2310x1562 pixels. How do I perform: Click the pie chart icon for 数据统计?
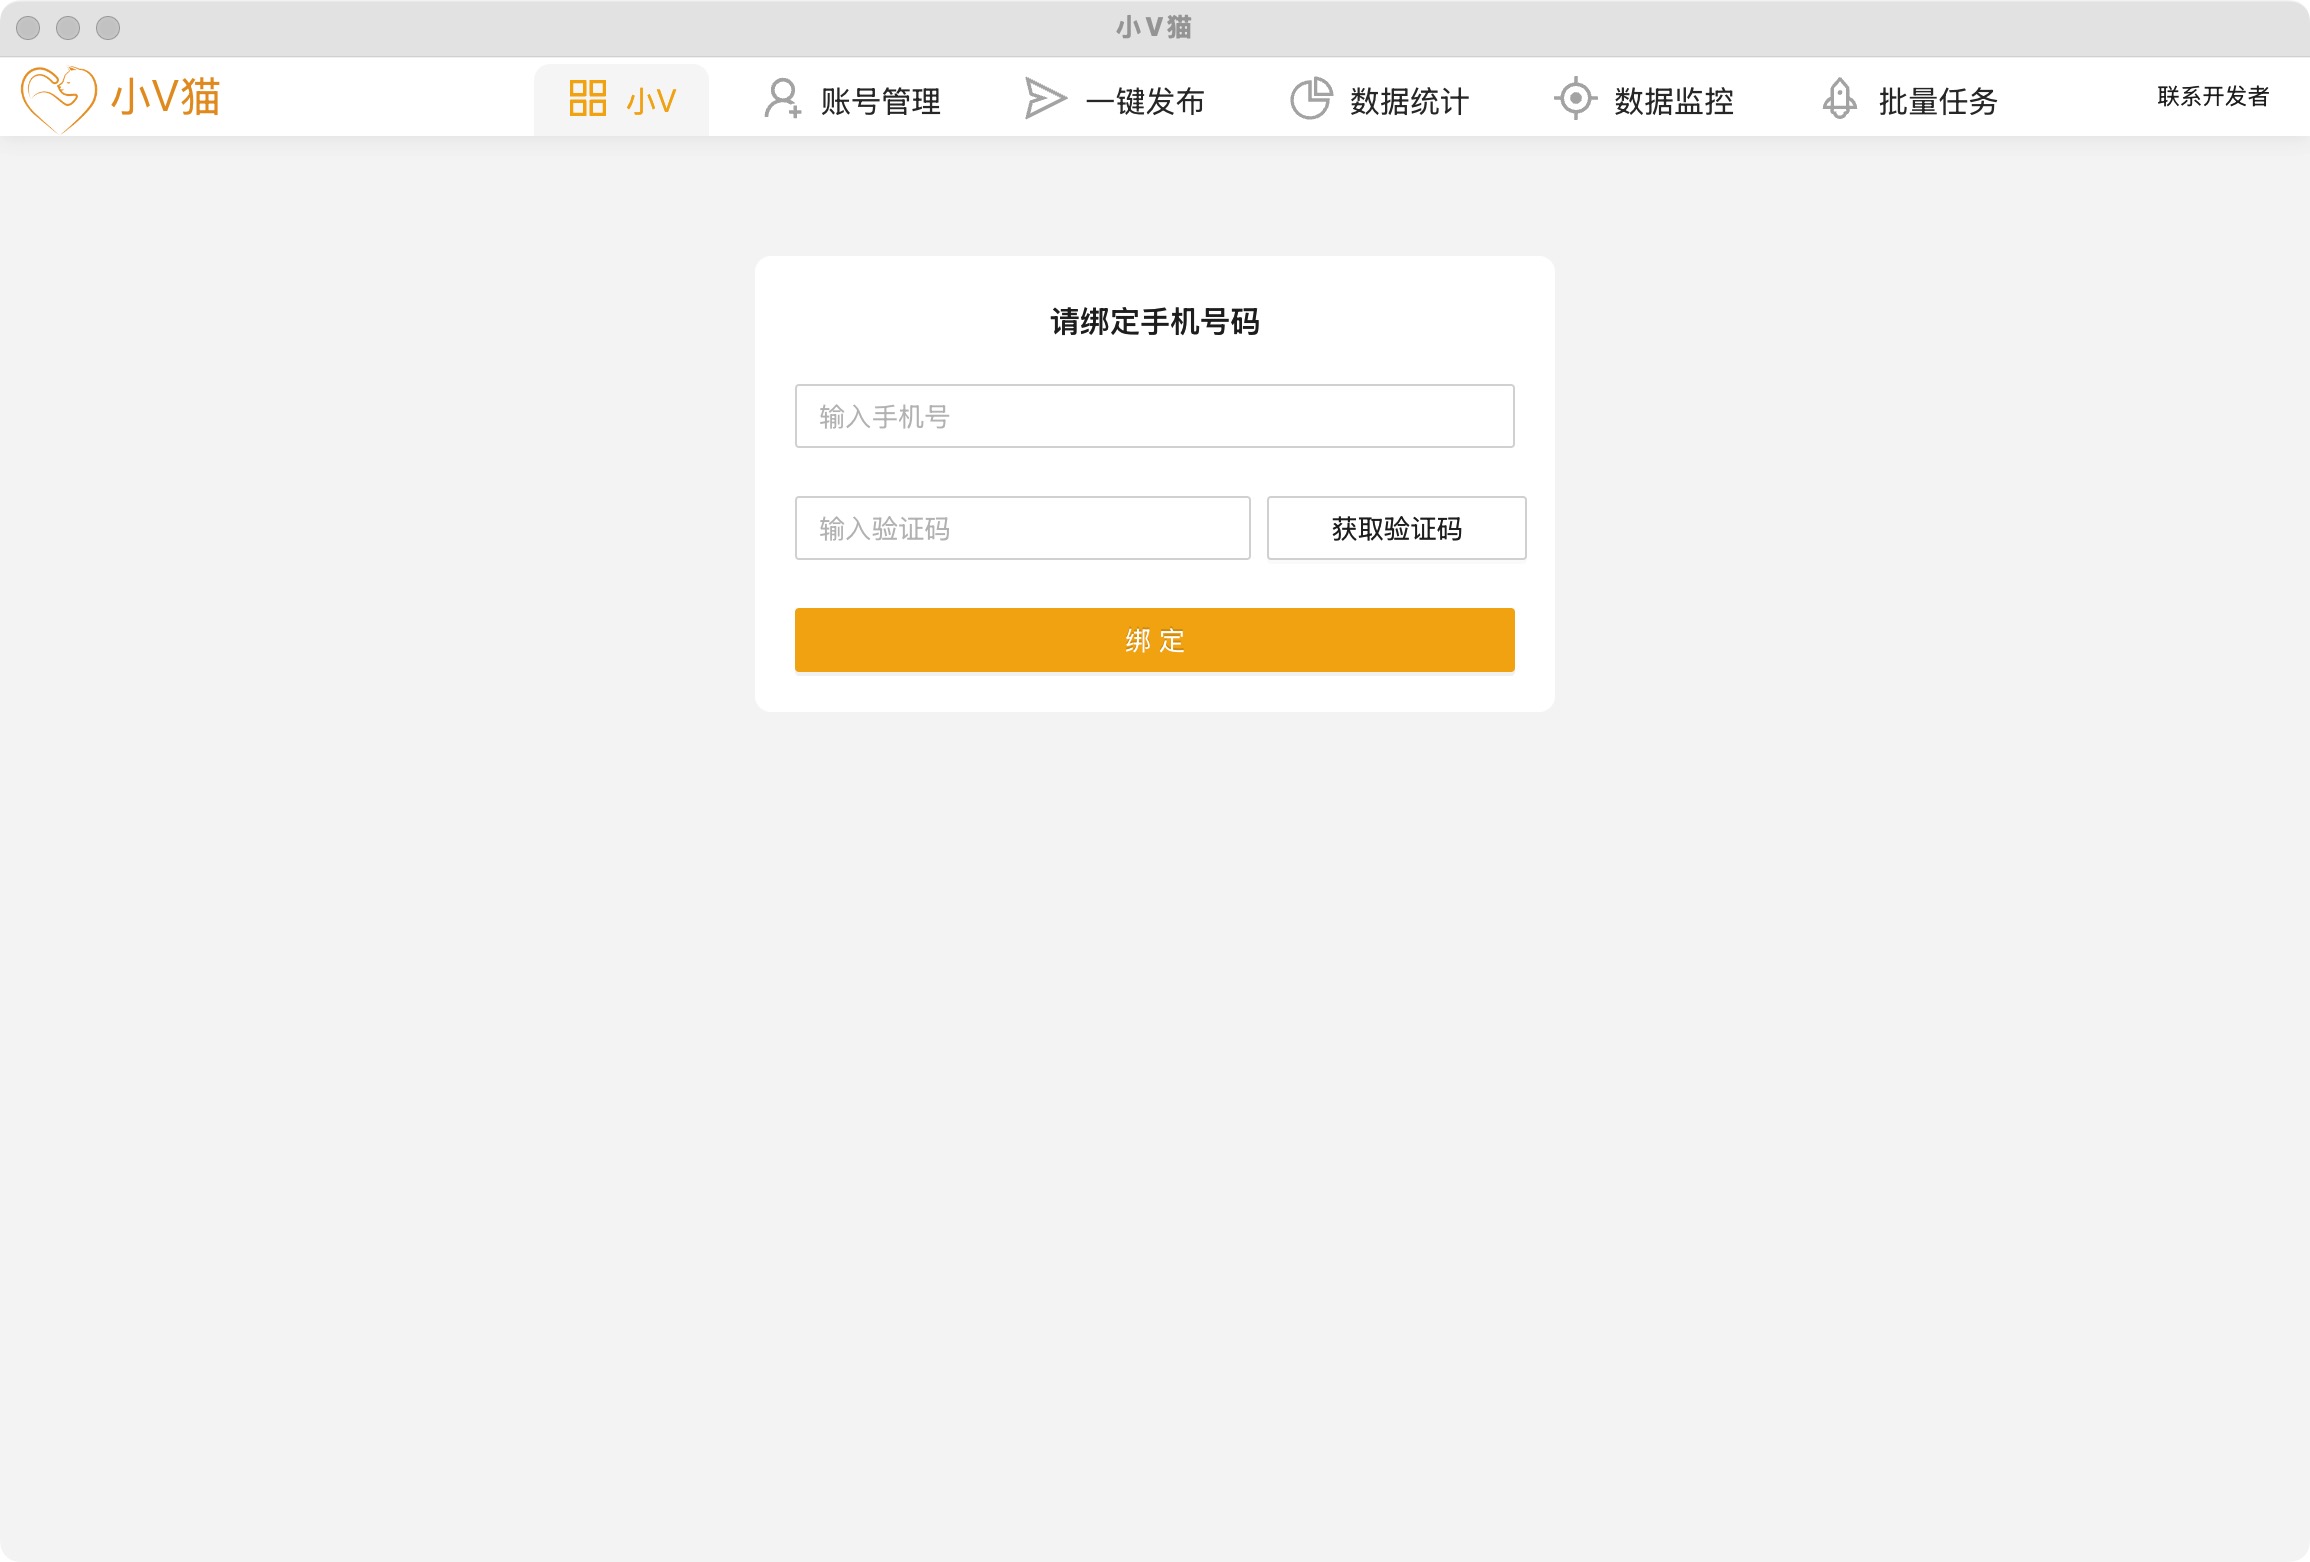coord(1311,98)
